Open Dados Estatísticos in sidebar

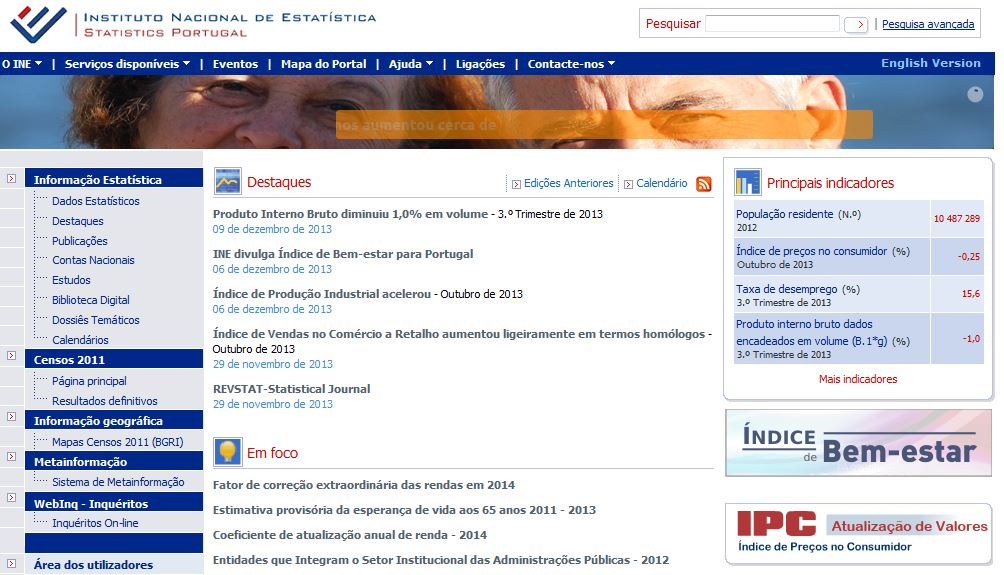[95, 201]
